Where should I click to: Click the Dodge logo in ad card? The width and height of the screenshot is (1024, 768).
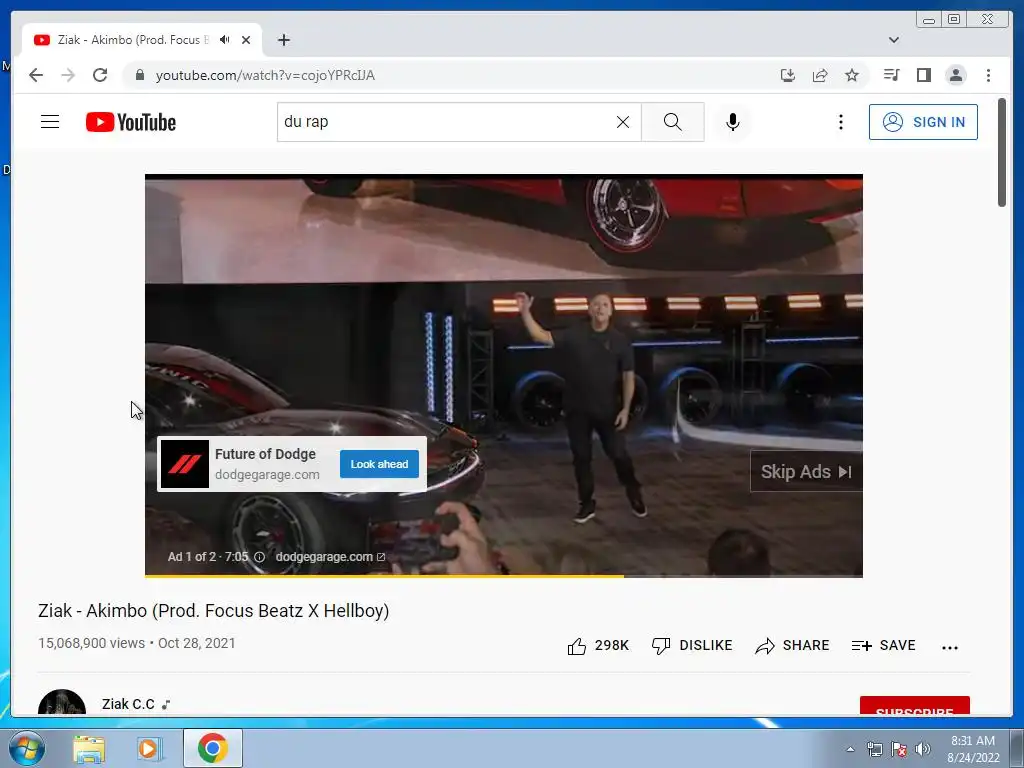(184, 464)
